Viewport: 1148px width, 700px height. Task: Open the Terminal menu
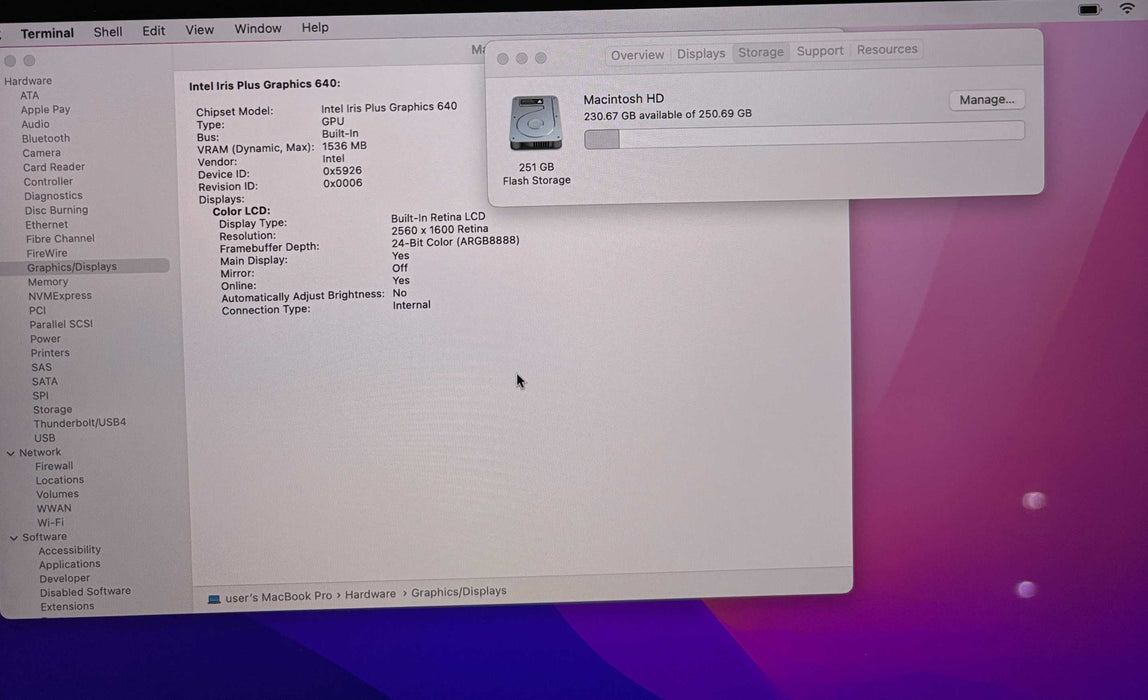[47, 33]
